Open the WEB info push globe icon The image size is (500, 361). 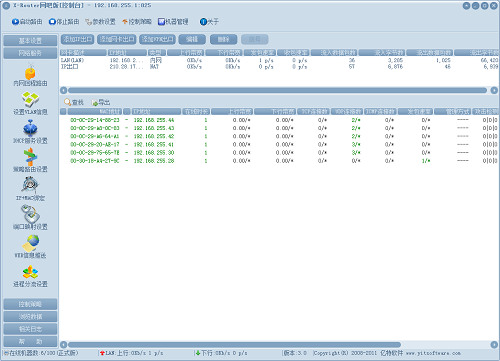tap(31, 243)
